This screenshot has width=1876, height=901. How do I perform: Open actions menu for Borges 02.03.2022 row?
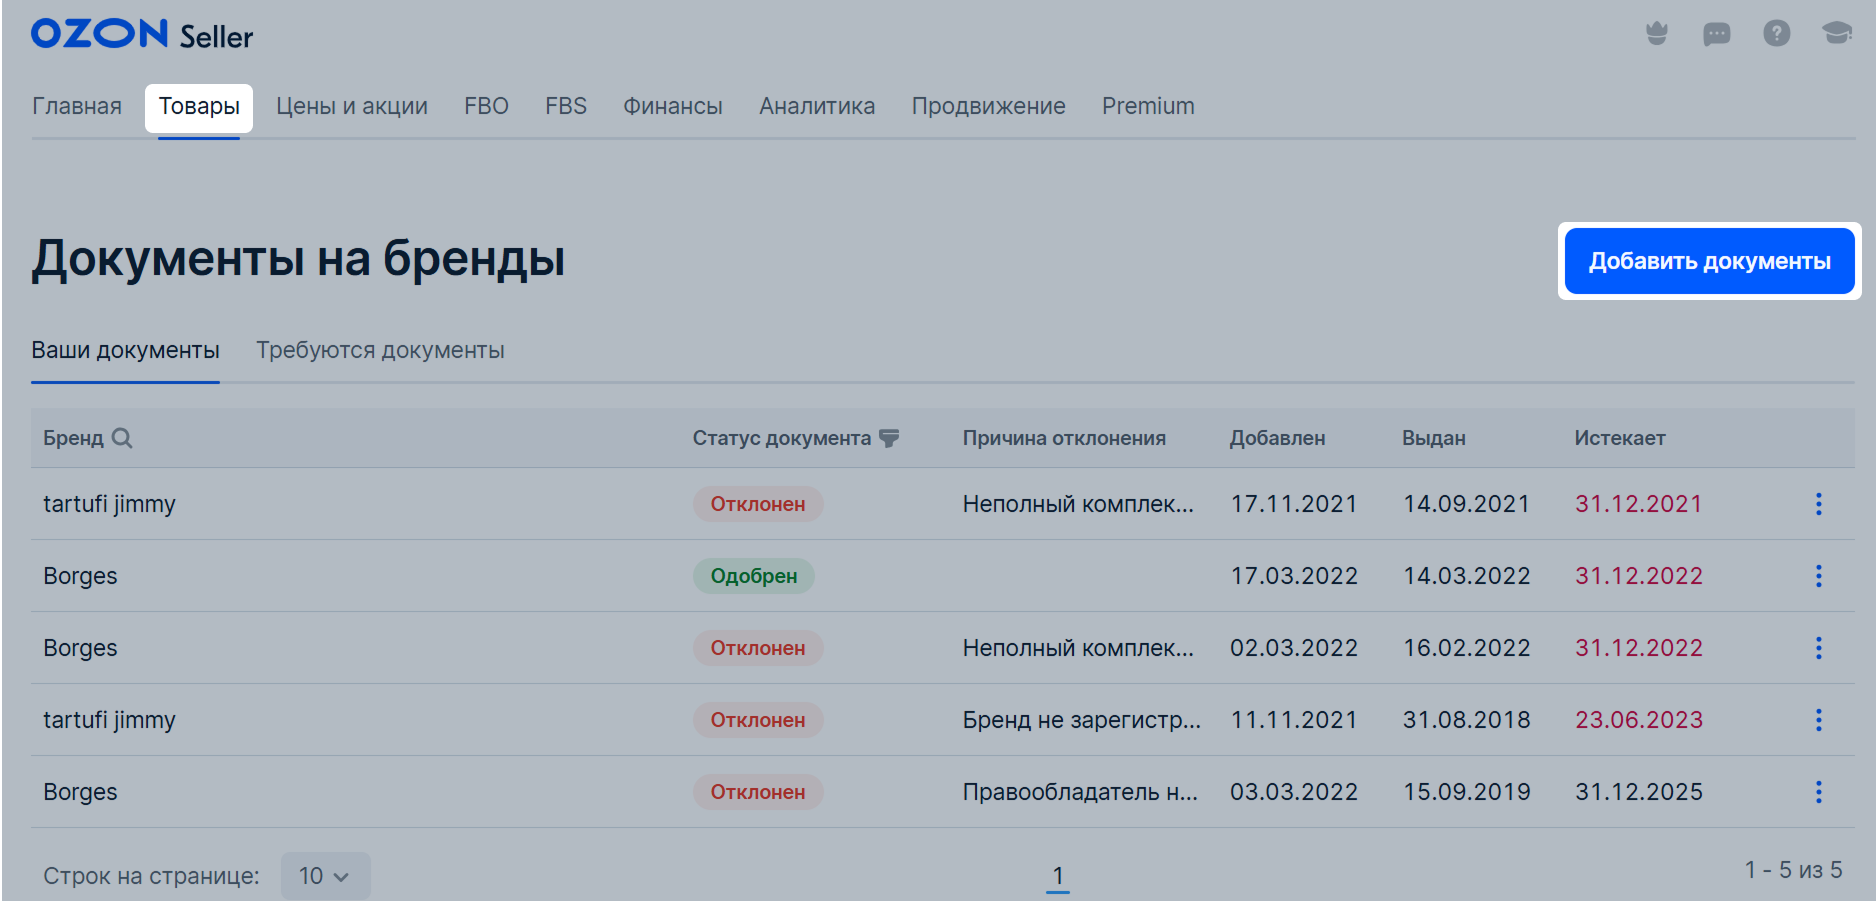(x=1819, y=648)
